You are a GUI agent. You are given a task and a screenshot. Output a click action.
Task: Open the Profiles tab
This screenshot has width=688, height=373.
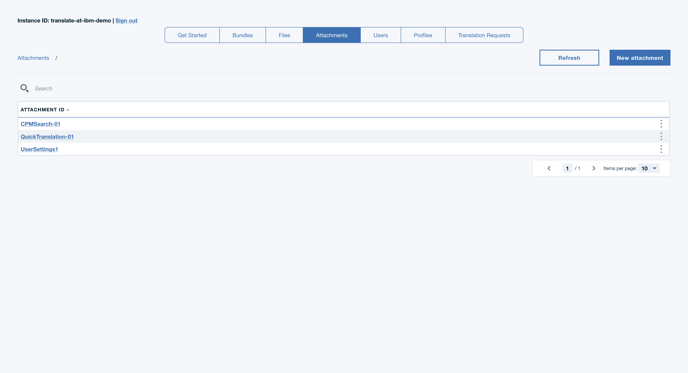point(423,35)
